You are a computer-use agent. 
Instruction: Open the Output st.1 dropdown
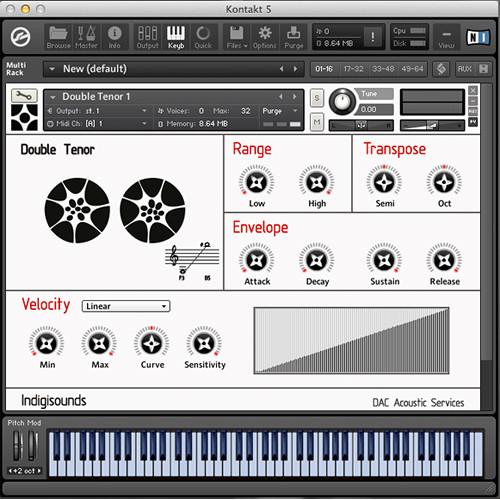pyautogui.click(x=97, y=111)
